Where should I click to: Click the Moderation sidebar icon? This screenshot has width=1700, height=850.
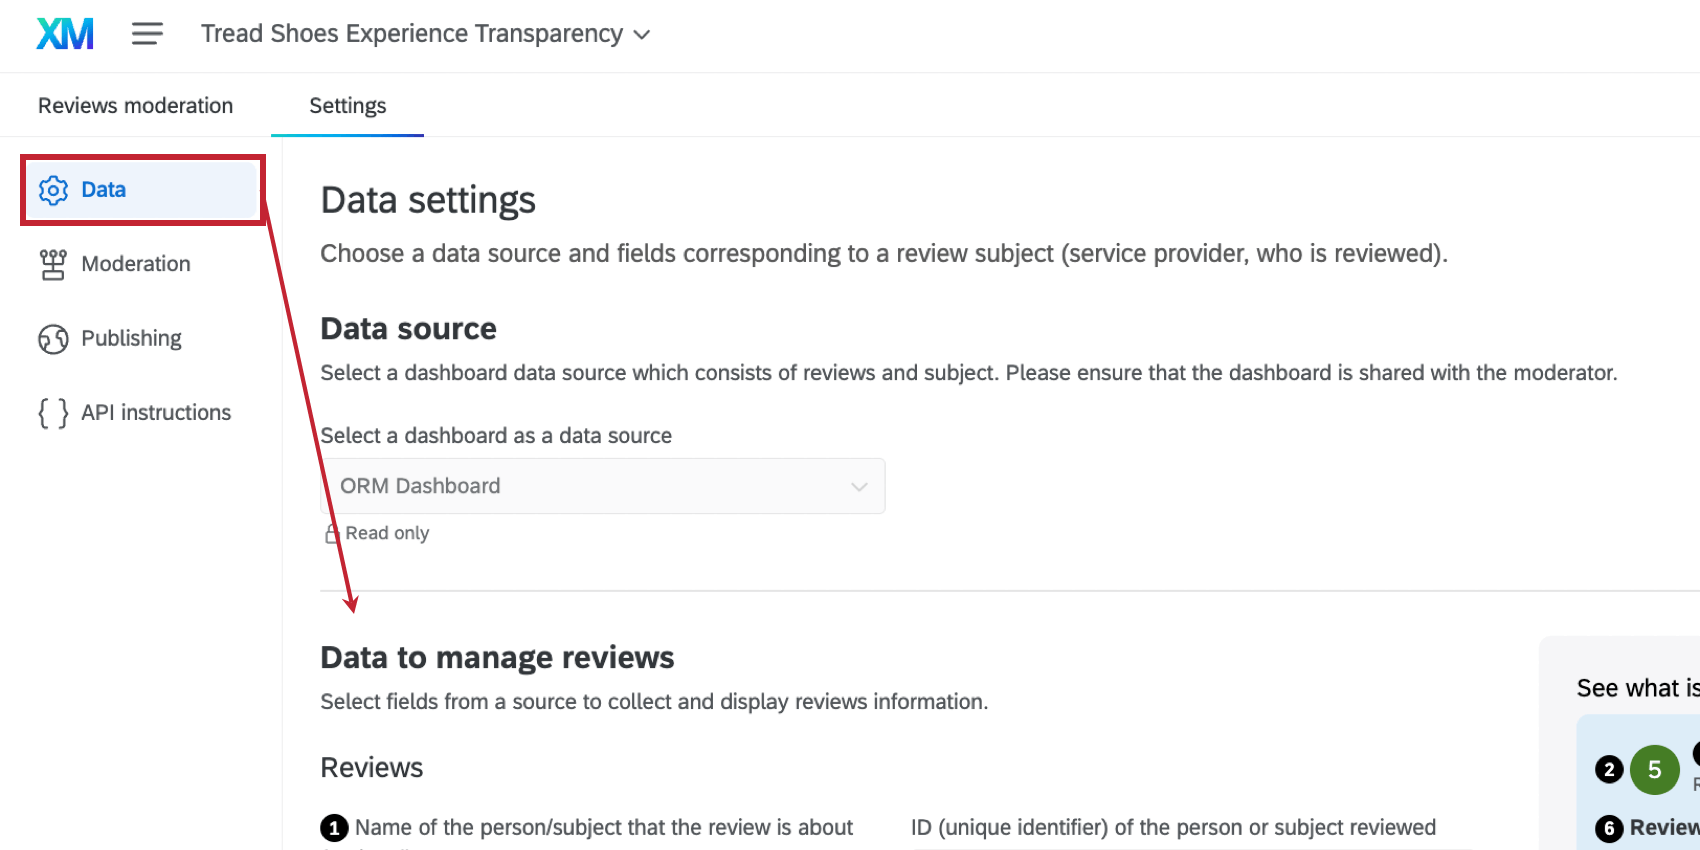click(53, 264)
